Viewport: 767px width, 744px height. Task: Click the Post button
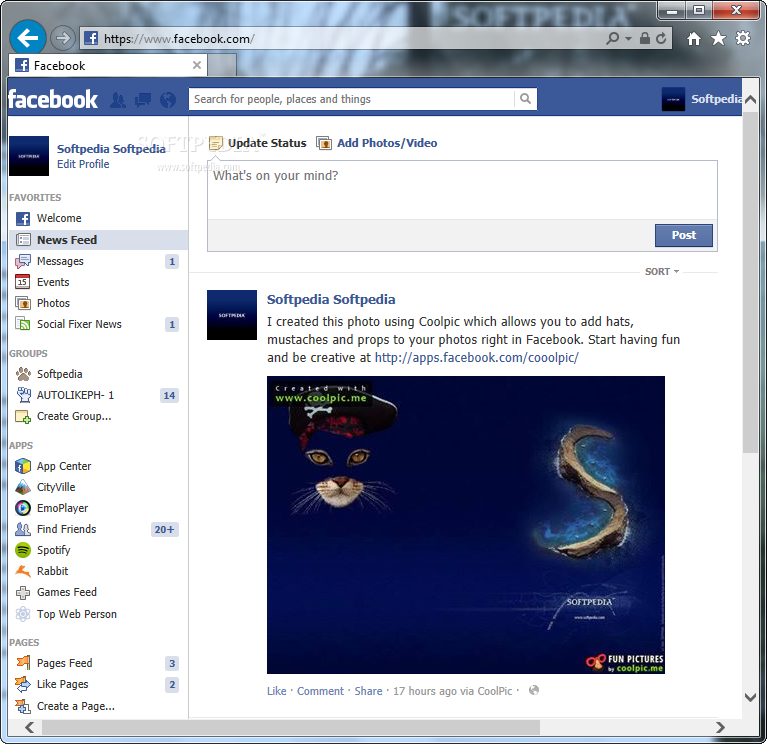point(684,235)
